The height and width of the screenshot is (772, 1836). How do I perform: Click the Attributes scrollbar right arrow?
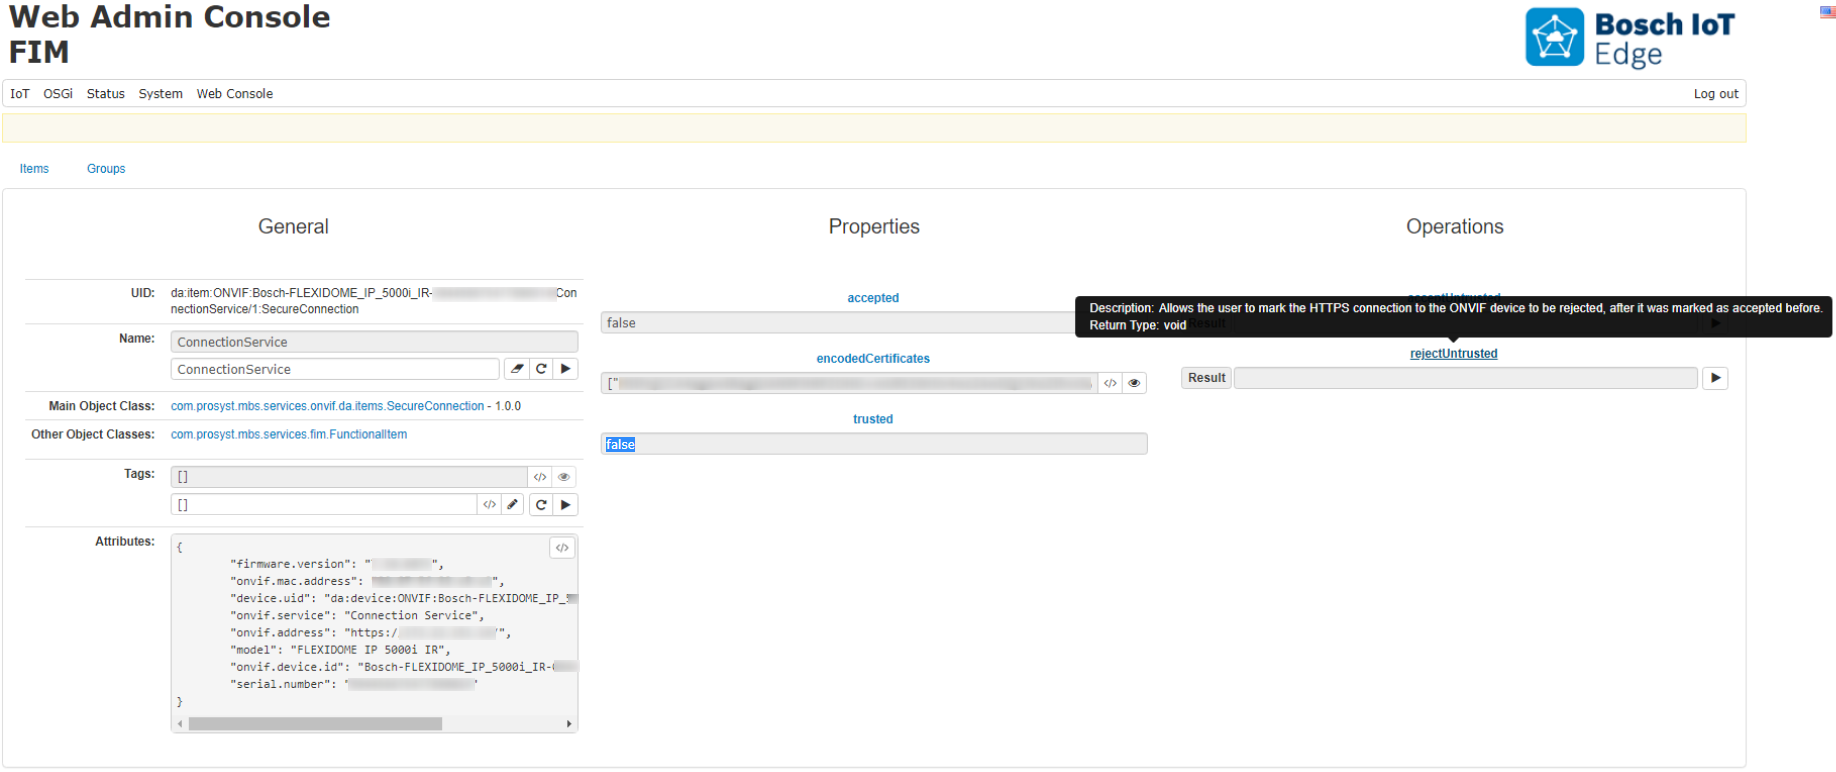(x=569, y=723)
